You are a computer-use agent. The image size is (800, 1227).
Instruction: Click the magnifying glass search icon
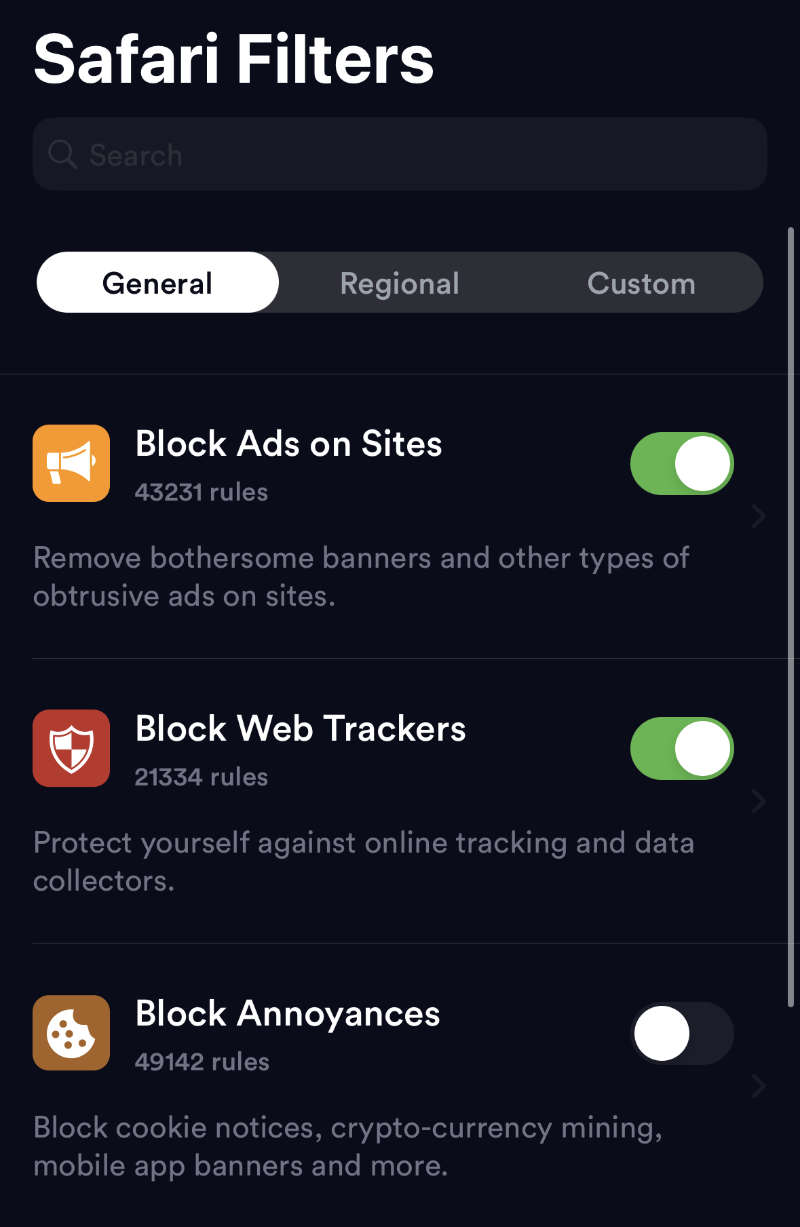pos(62,154)
